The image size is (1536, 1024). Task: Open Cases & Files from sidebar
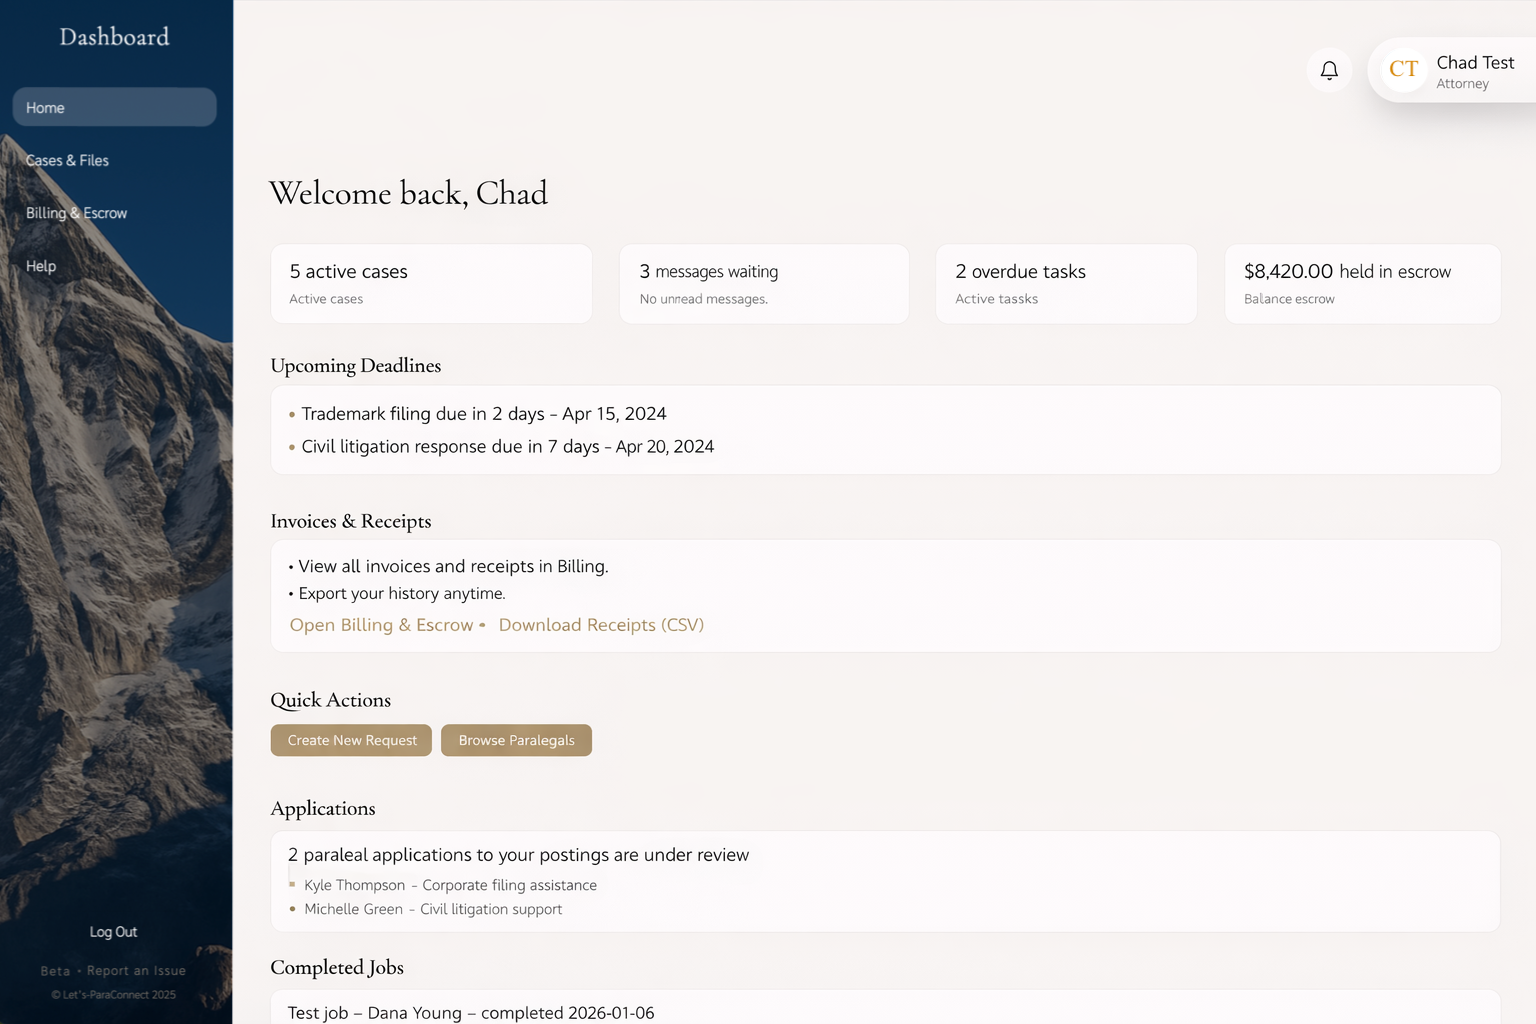point(67,160)
